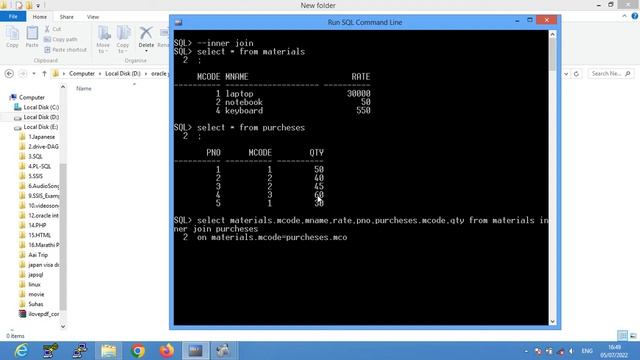Open the Delete dropdown arrow

146,51
